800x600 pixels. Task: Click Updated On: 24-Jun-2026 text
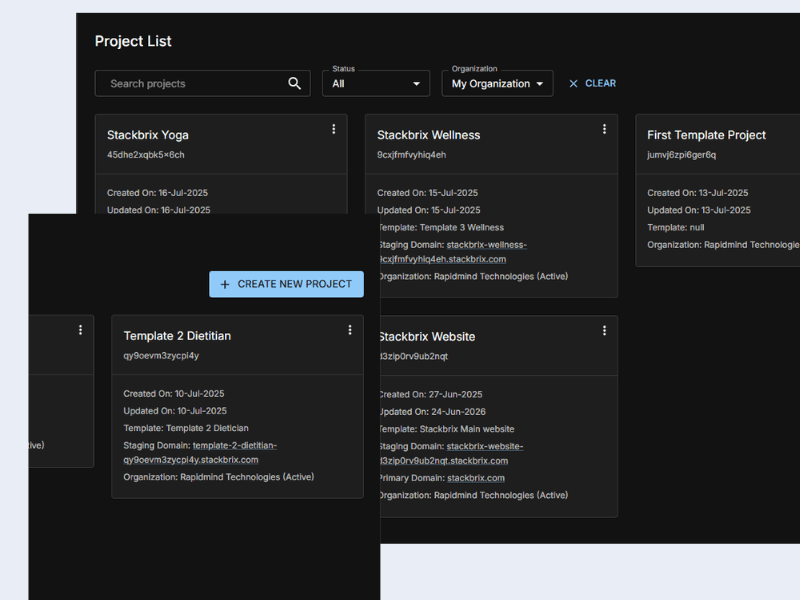click(432, 412)
